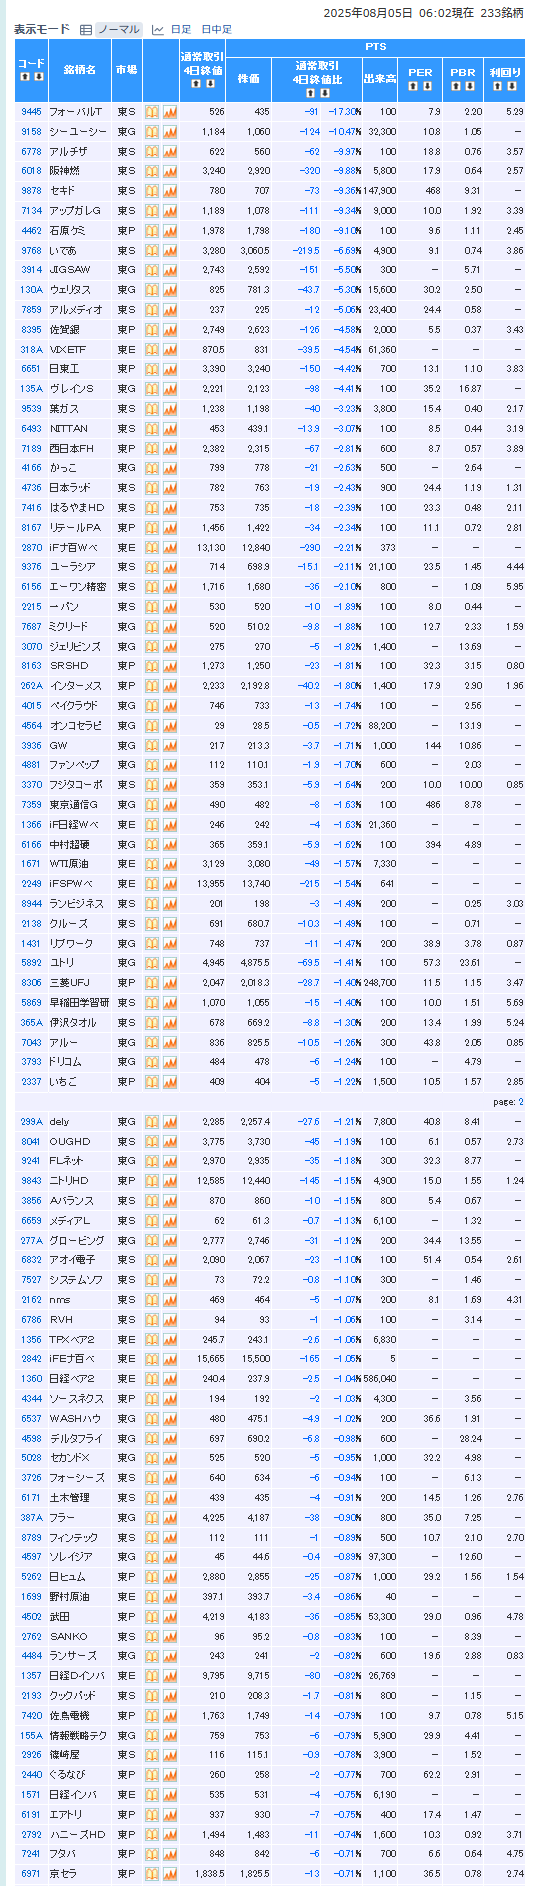Sort descending by PBR column
The width and height of the screenshot is (540, 1886).
(468, 86)
